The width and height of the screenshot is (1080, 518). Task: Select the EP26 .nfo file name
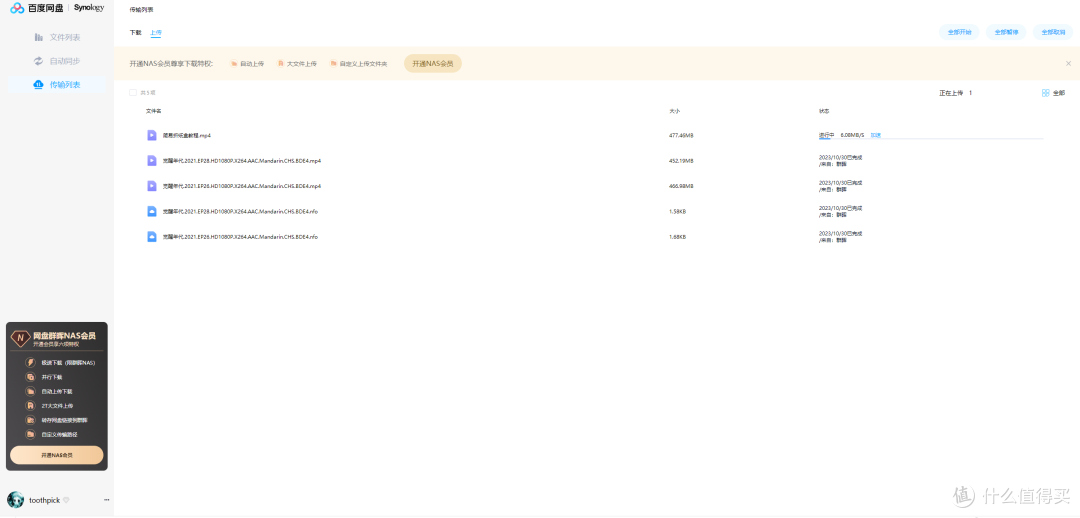pos(240,237)
